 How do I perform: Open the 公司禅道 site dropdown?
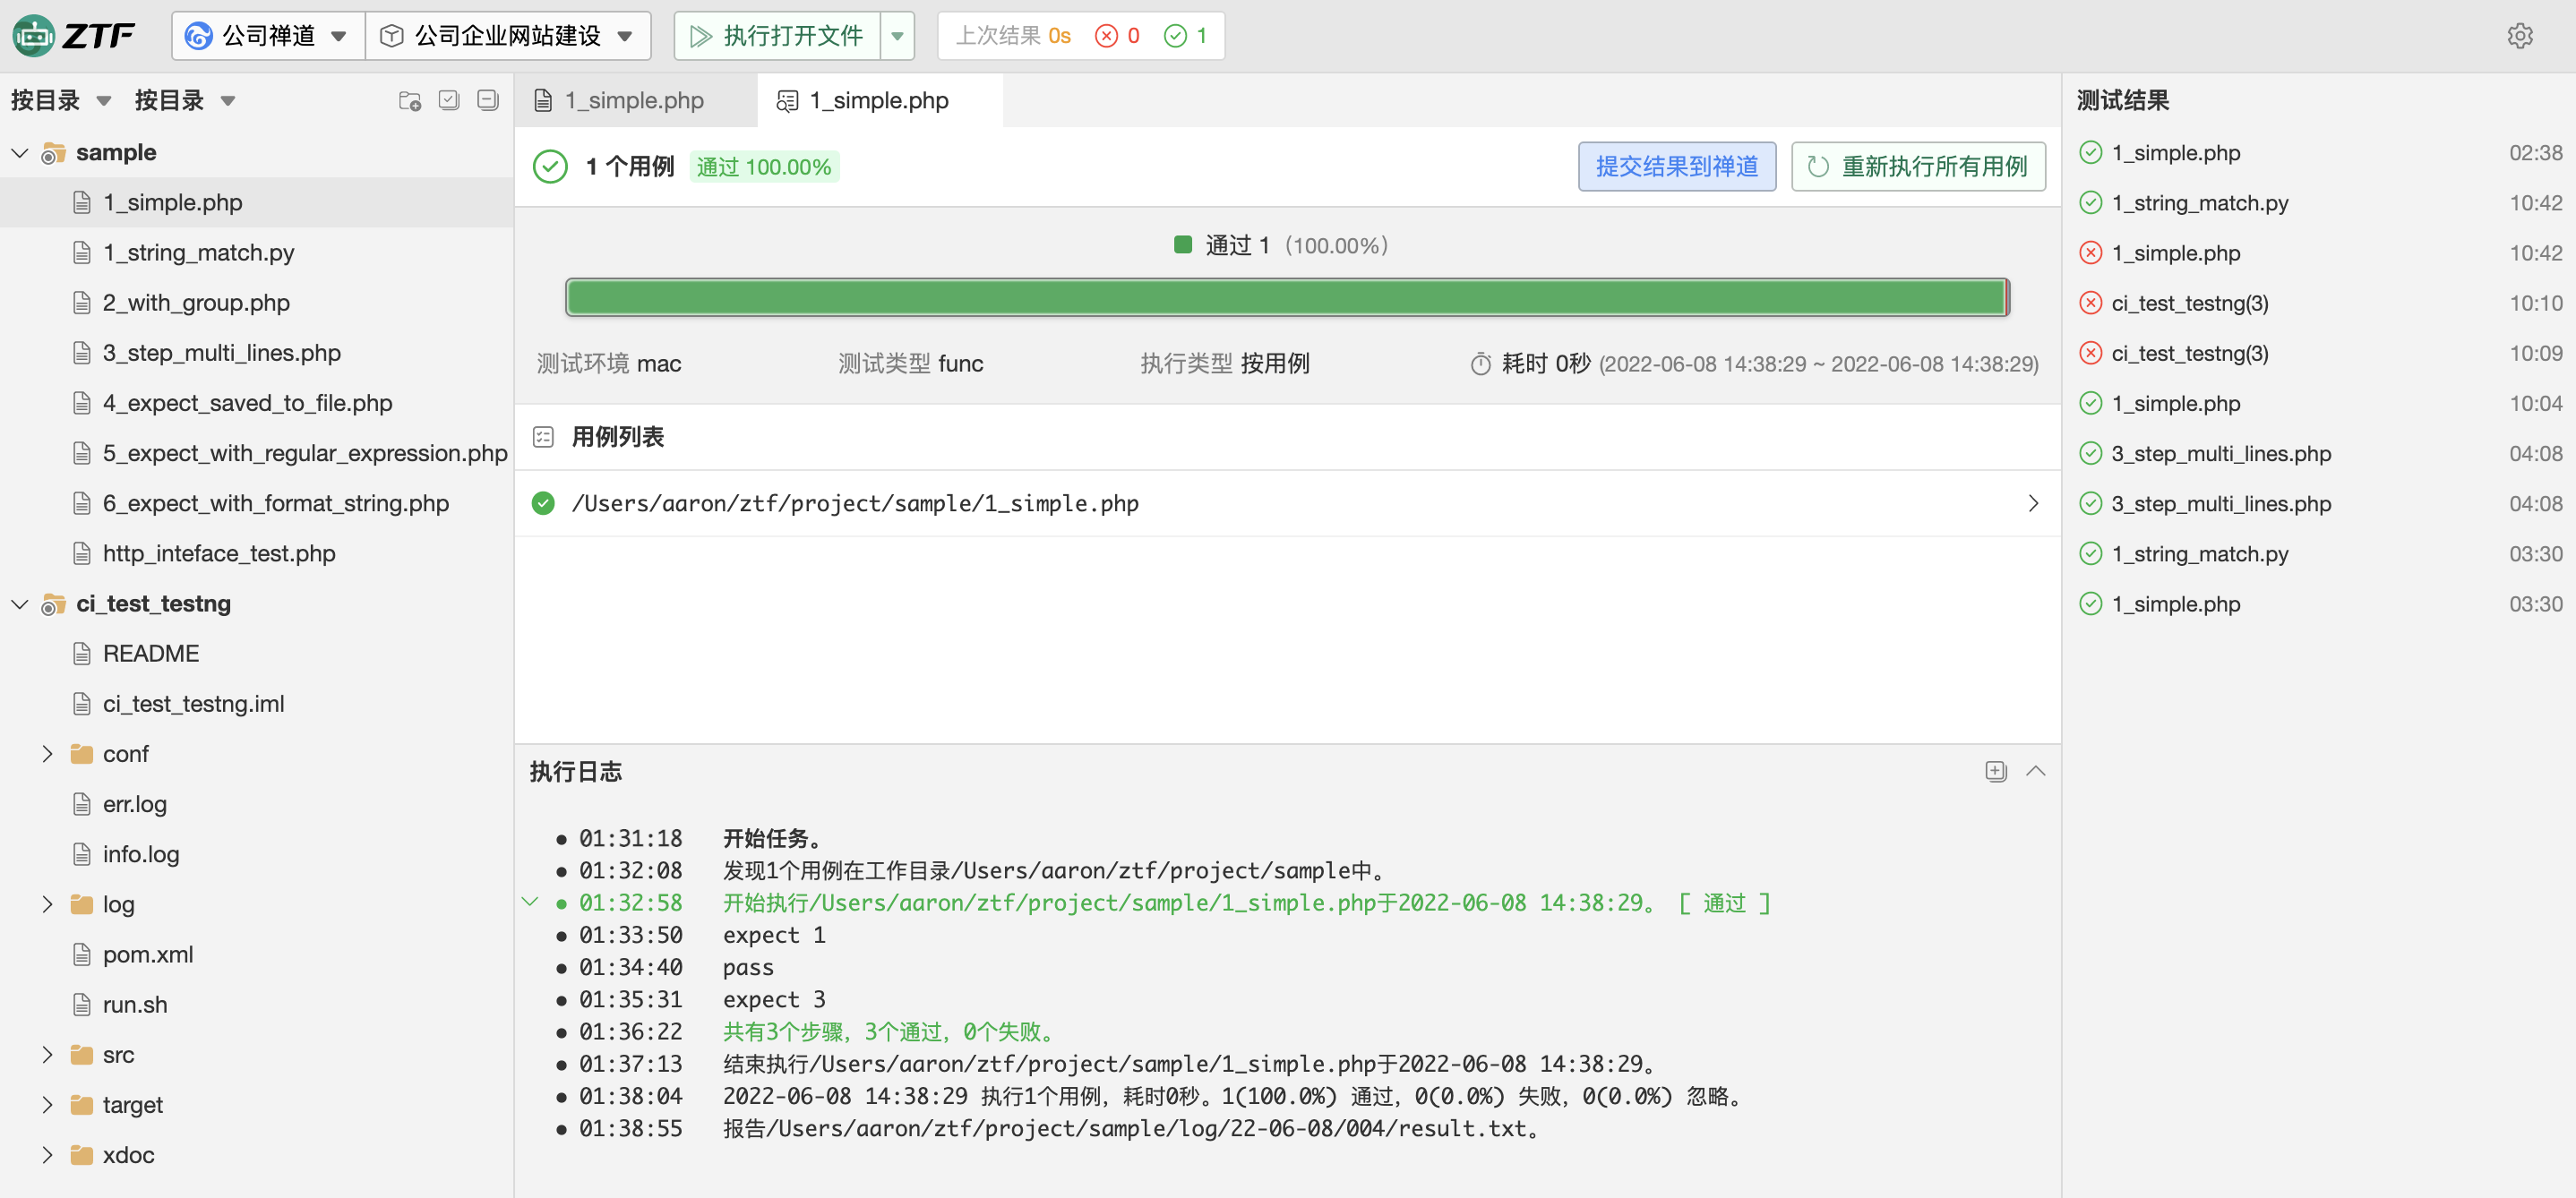tap(267, 36)
